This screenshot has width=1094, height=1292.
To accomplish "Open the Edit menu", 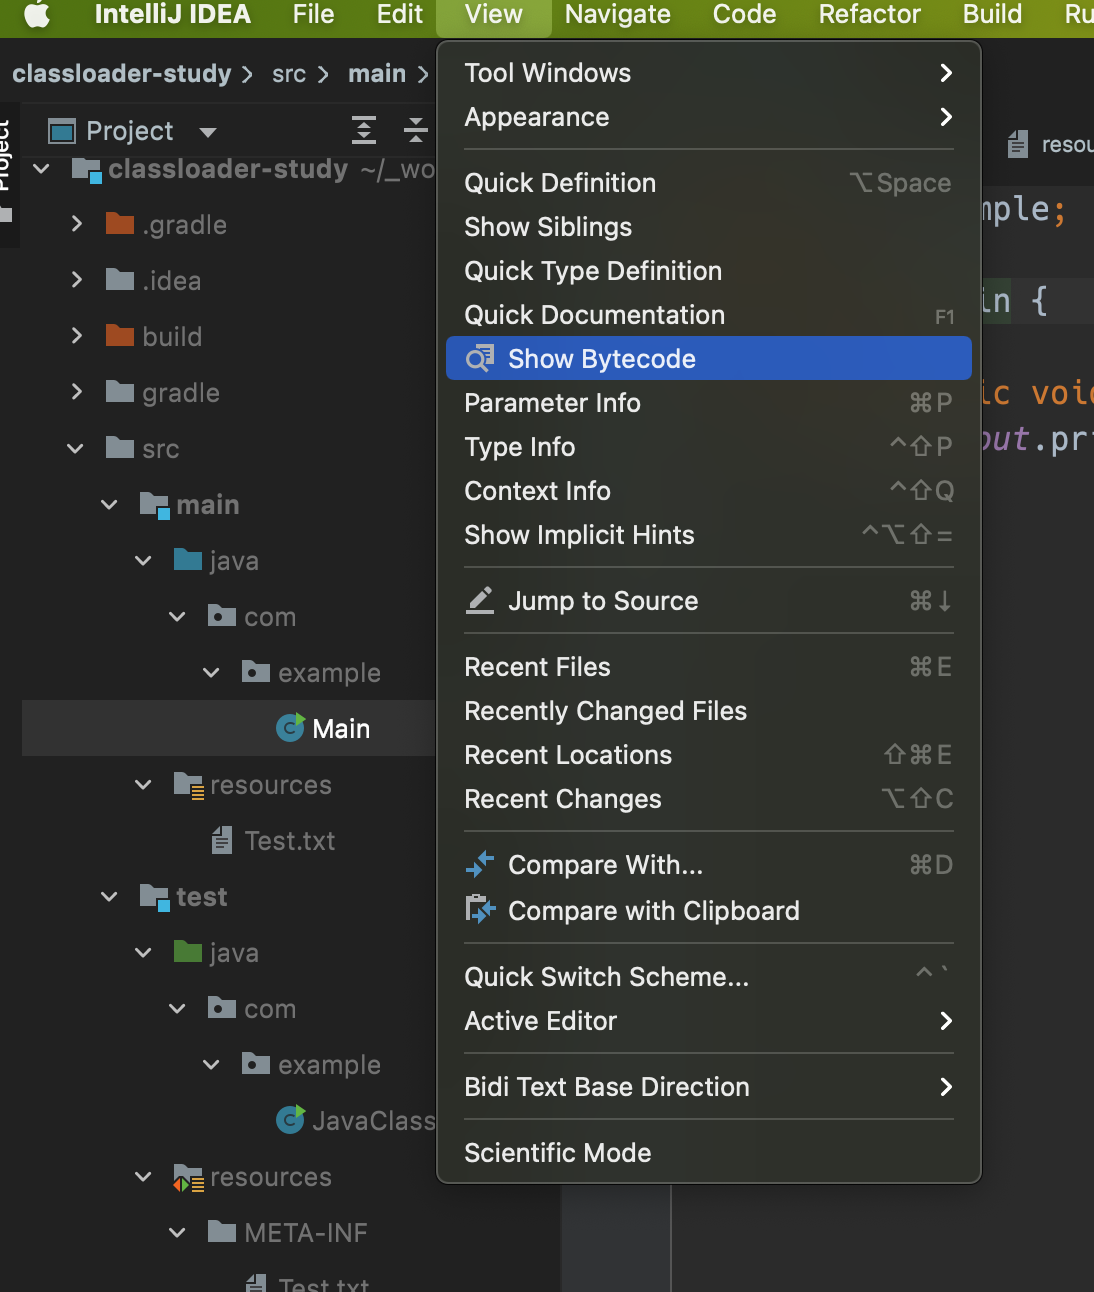I will [x=400, y=14].
